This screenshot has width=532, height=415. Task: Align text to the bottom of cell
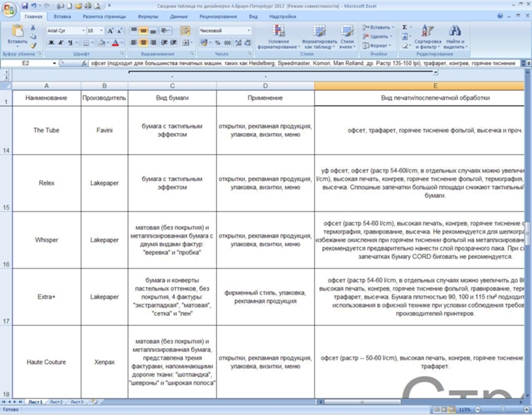click(153, 31)
